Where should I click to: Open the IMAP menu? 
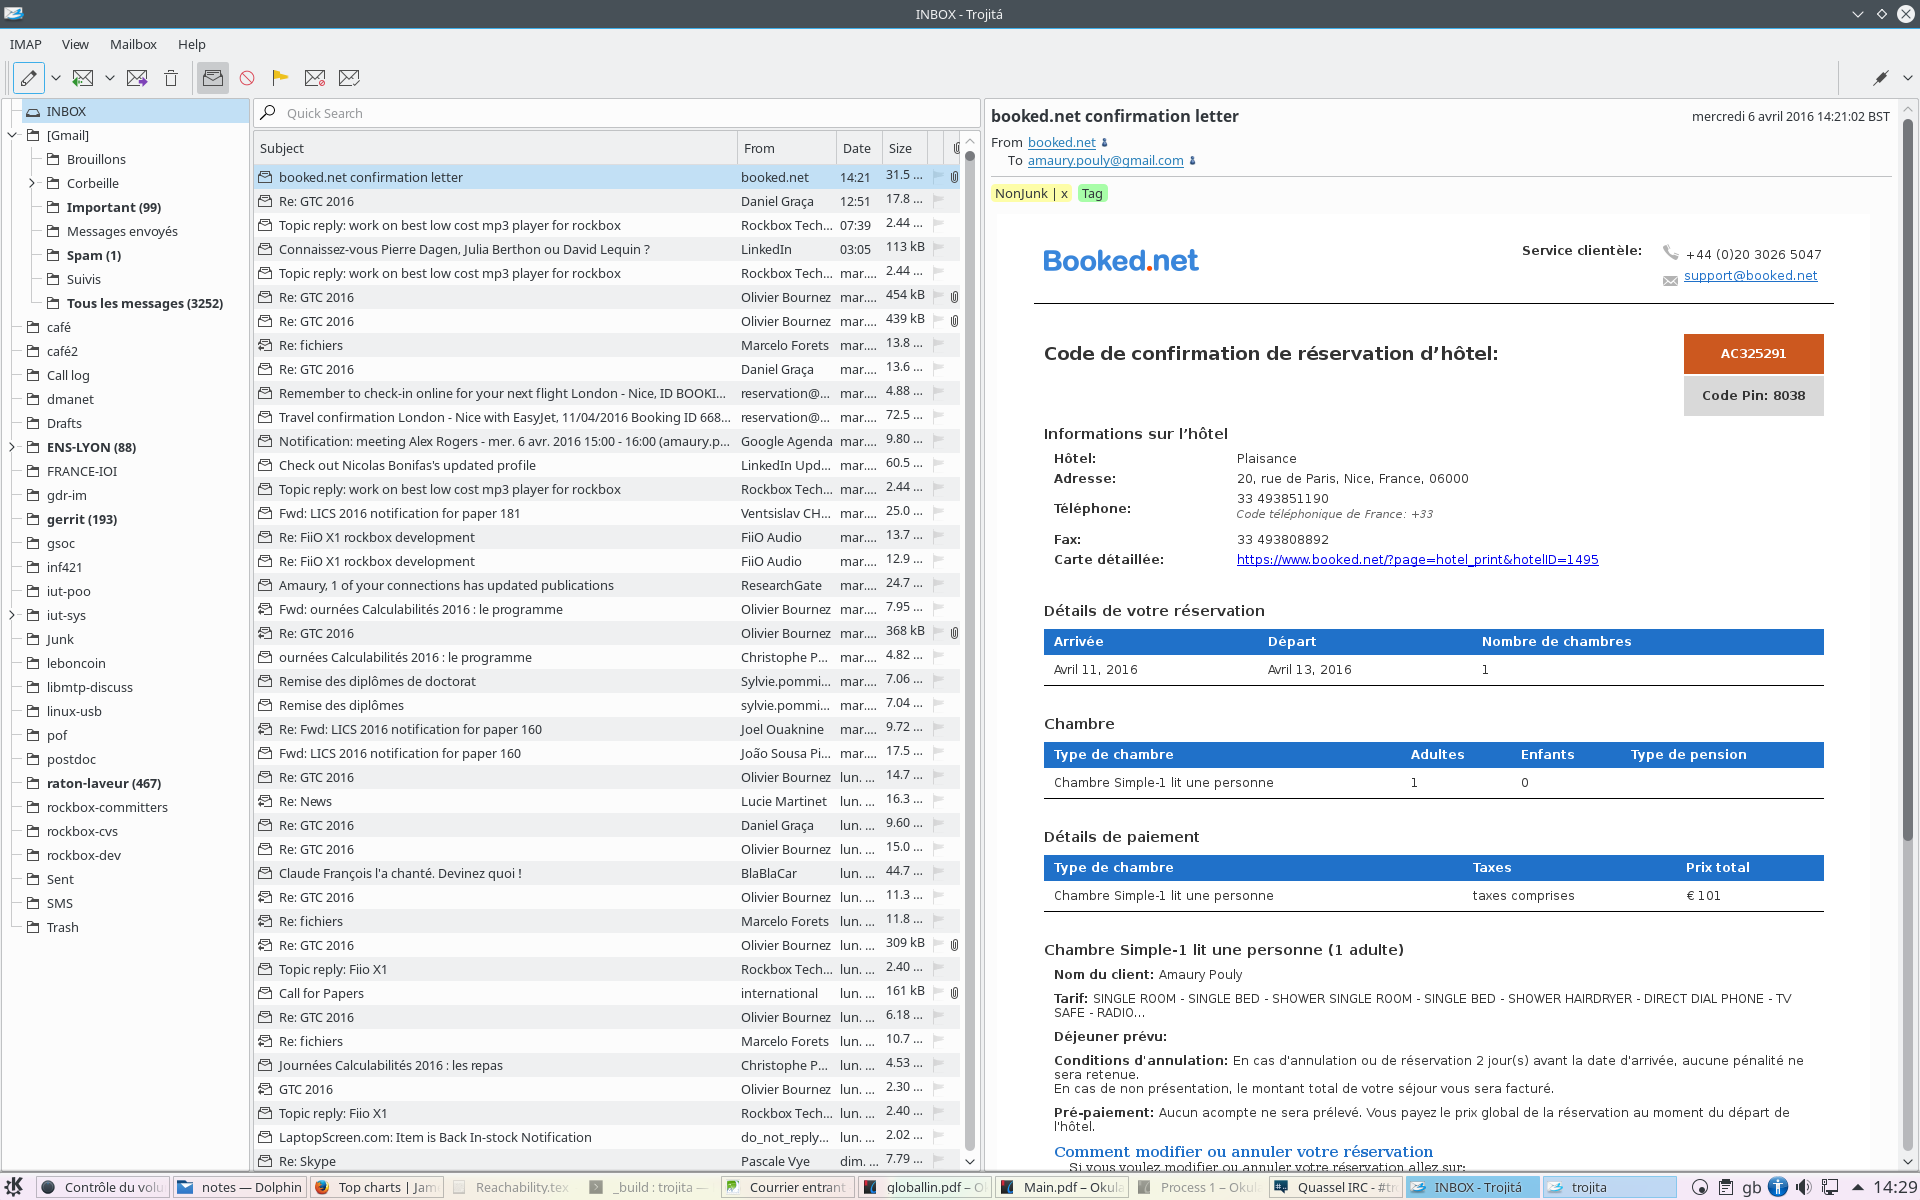point(26,44)
